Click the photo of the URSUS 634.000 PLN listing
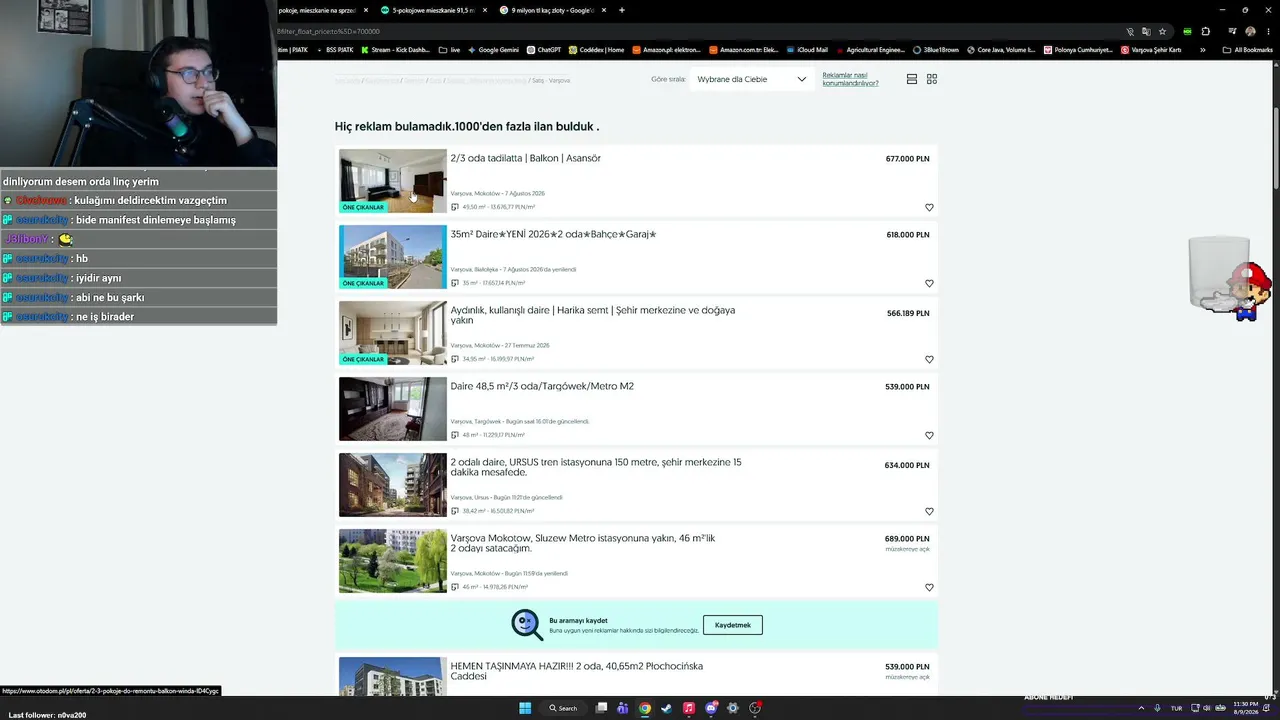Screen dimensions: 1280x720 (x=393, y=485)
